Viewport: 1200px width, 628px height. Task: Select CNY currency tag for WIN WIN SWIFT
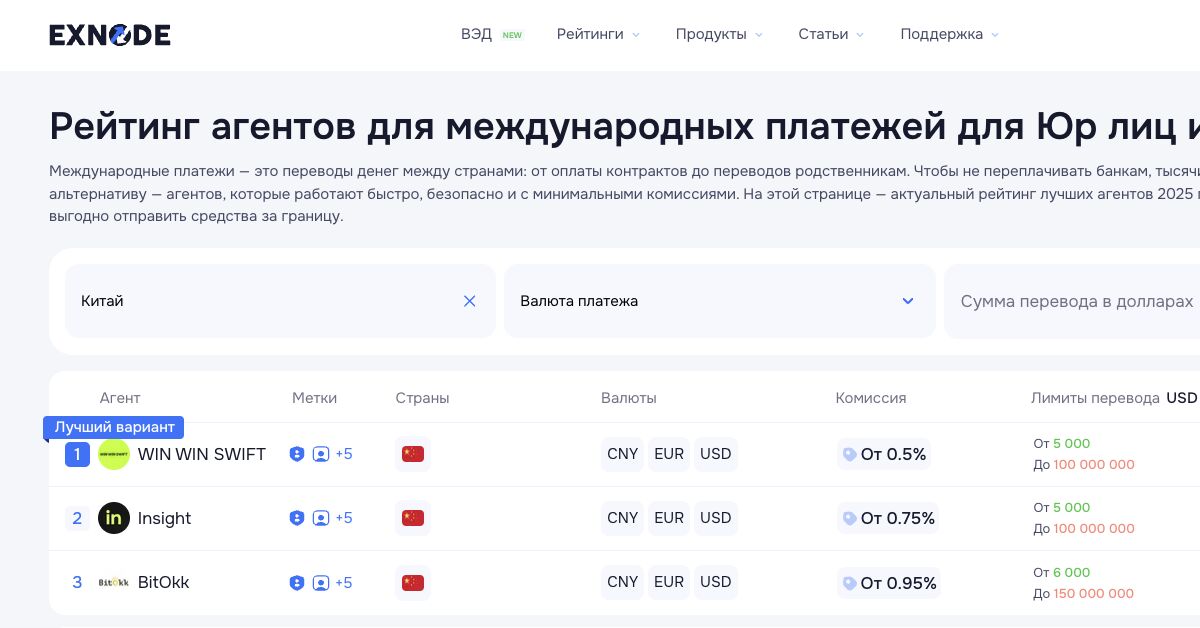pos(622,454)
